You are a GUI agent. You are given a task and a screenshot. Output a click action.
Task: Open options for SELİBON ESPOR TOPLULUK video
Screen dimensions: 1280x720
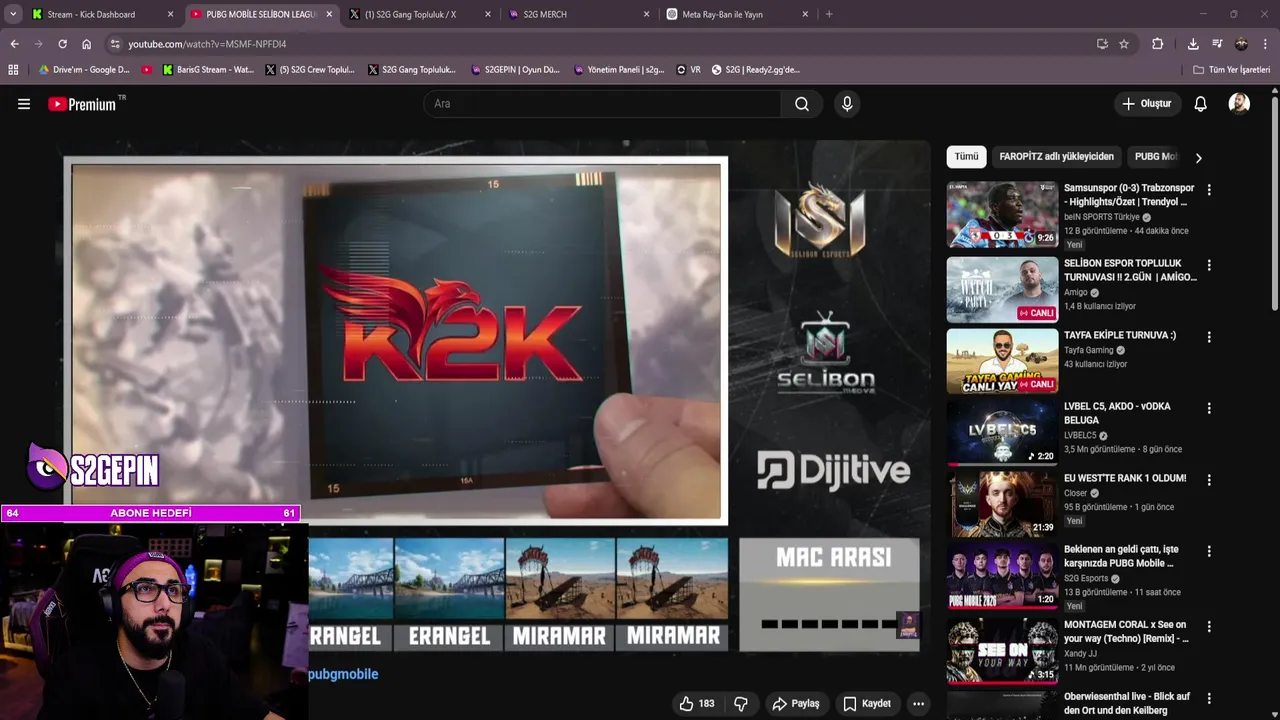pos(1208,266)
